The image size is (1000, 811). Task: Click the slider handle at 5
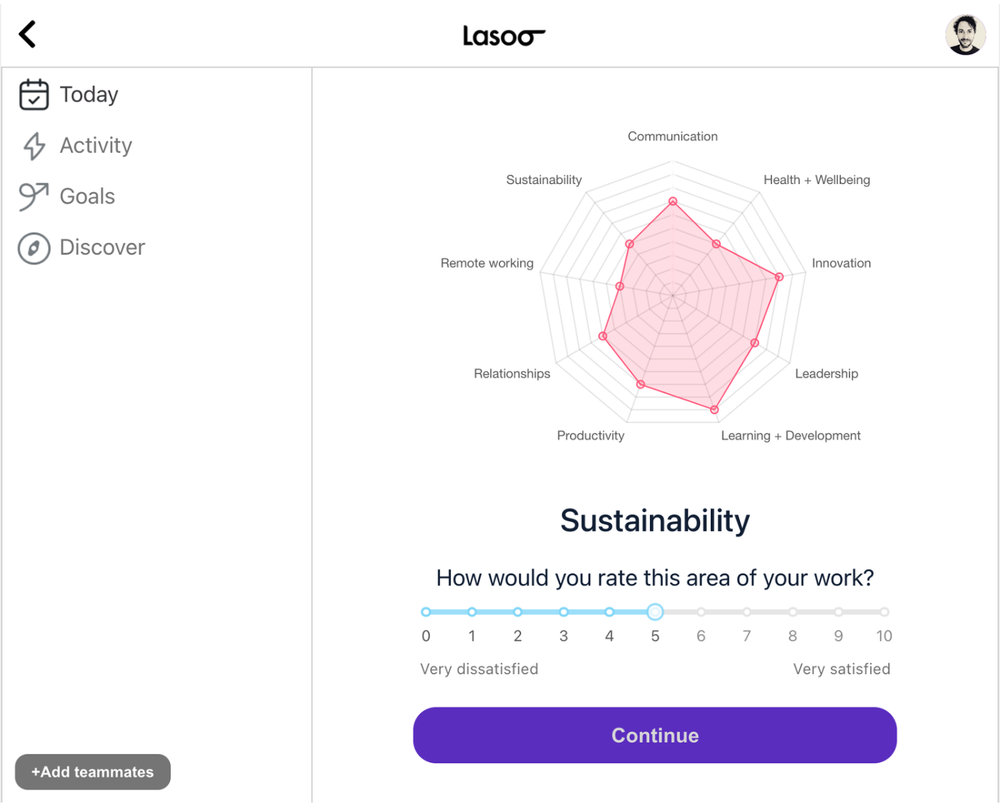[x=655, y=612]
